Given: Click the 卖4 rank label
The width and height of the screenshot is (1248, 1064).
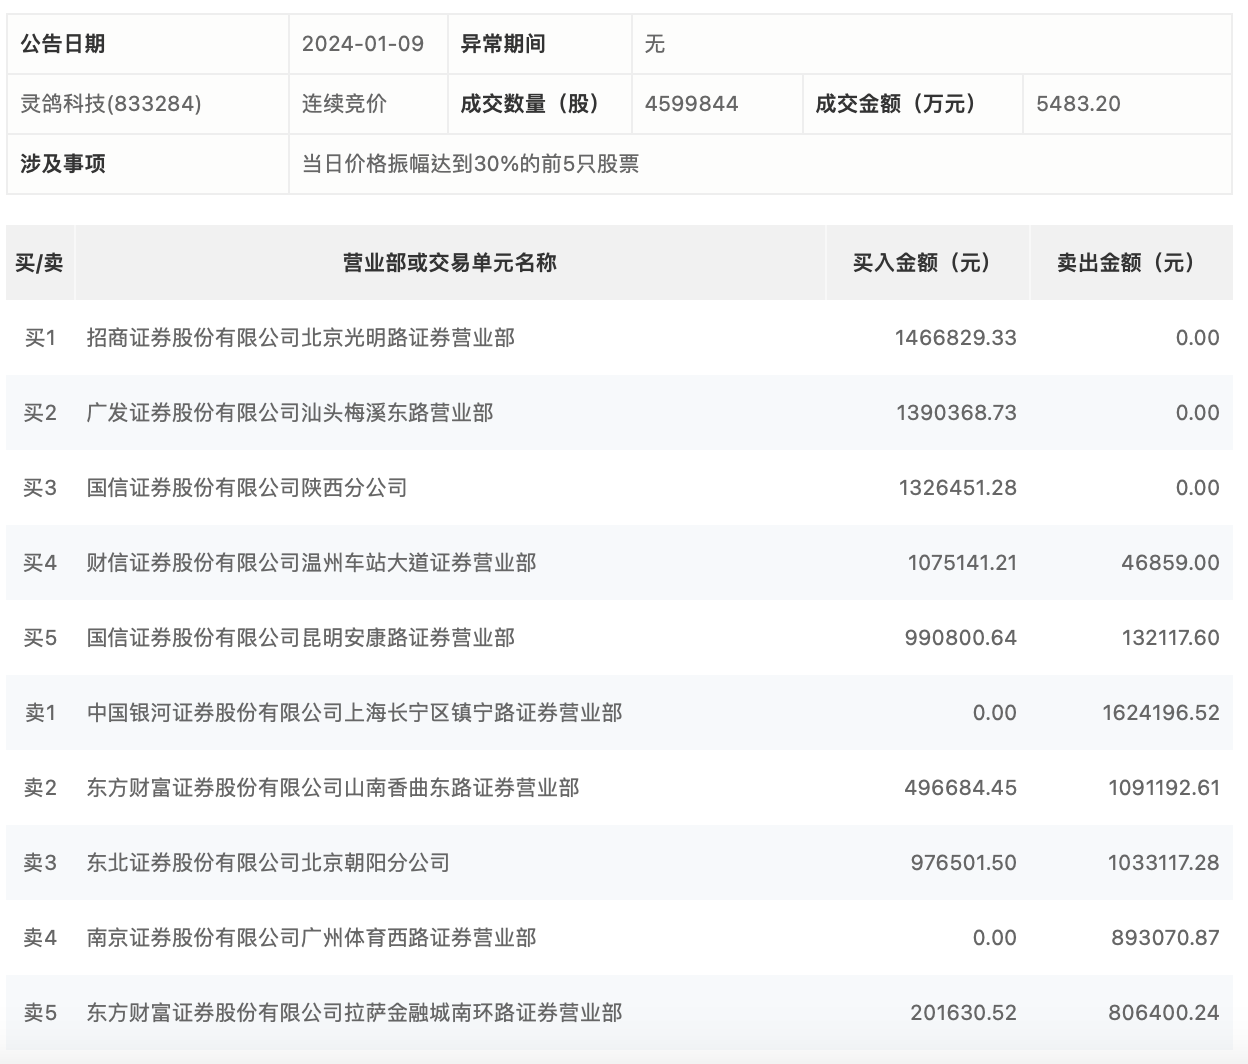Looking at the screenshot, I should click(40, 938).
